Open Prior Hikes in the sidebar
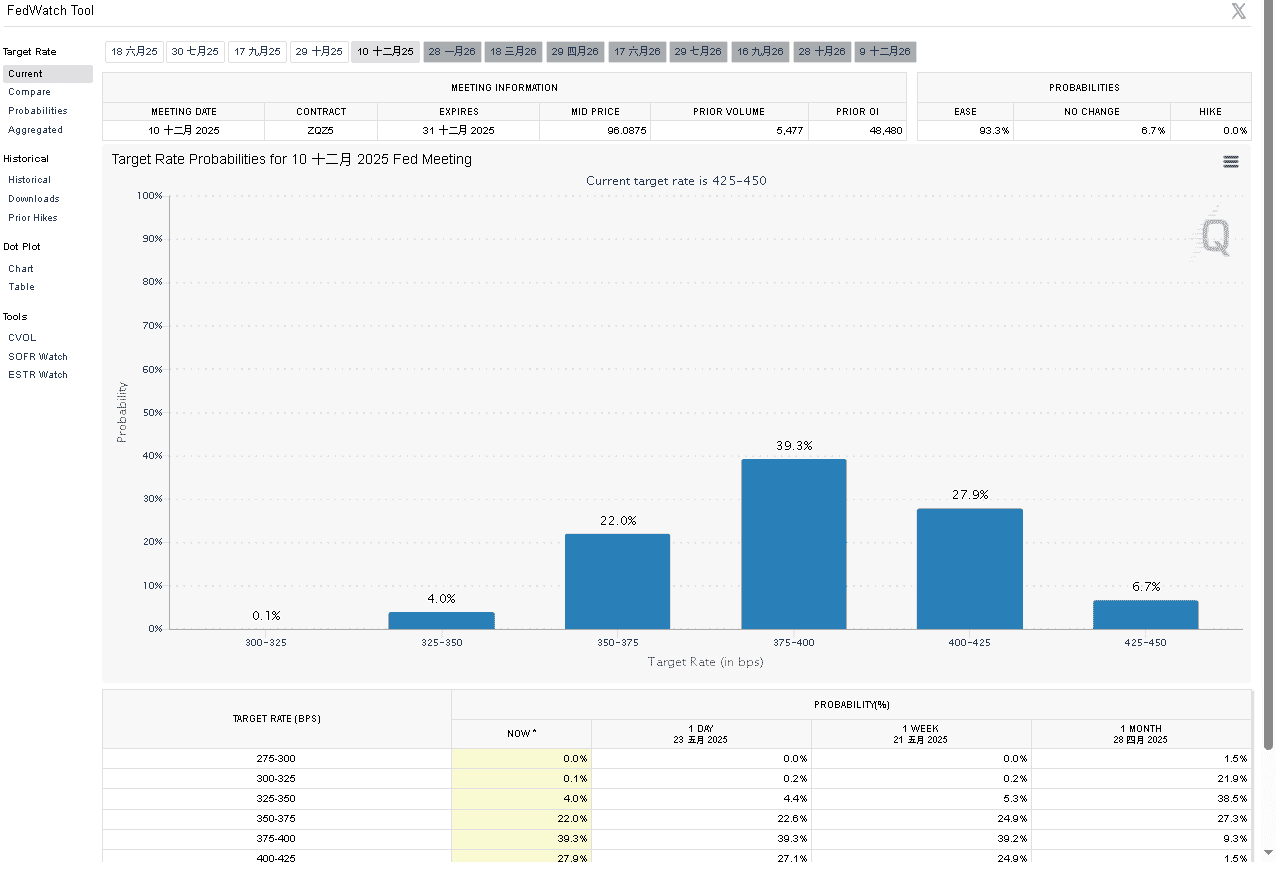This screenshot has height=881, width=1279. (x=33, y=218)
